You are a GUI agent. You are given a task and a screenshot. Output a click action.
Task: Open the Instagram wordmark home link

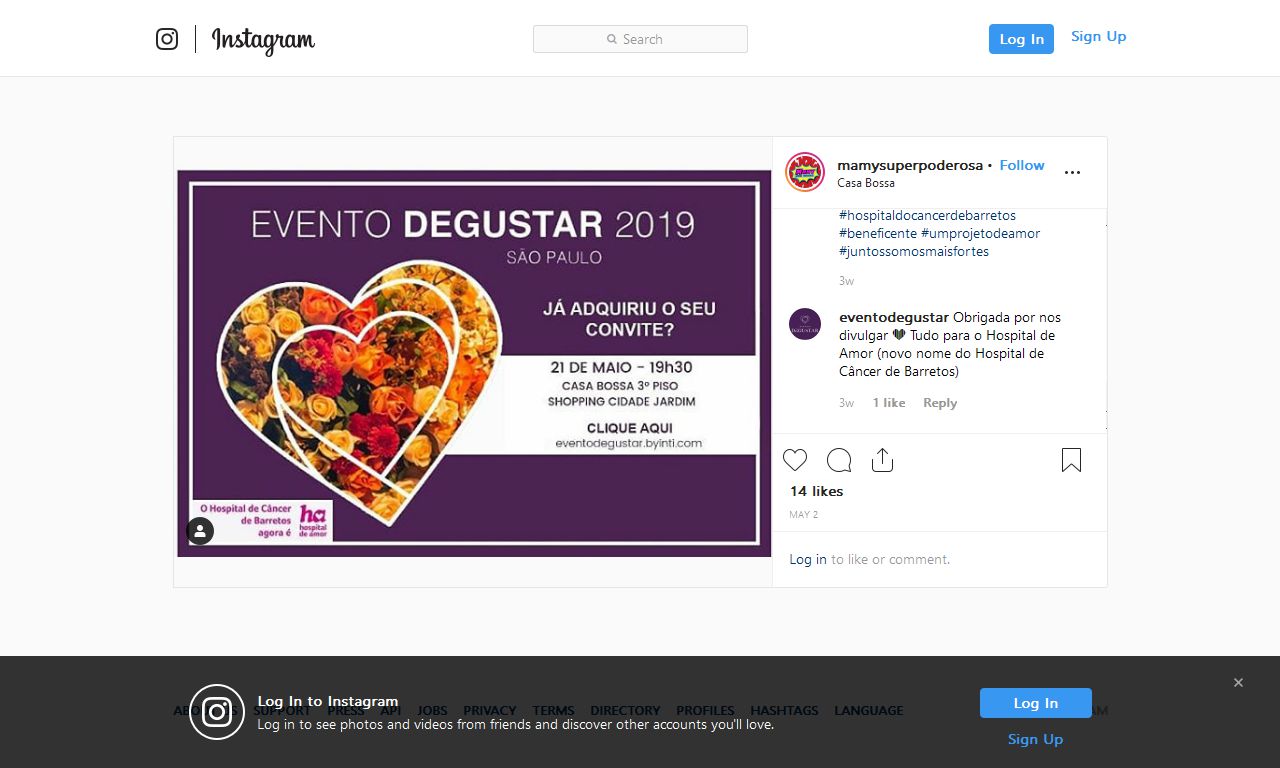coord(263,40)
